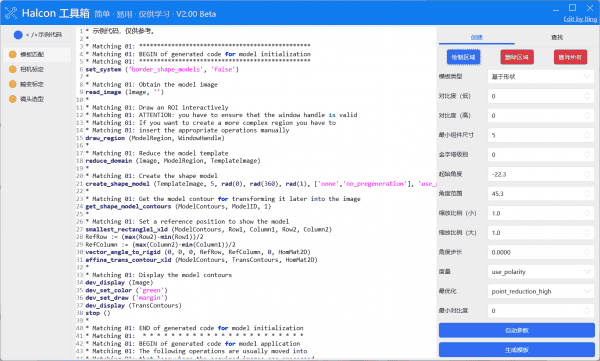Show the </> 示例代码 view
Screen dimensions: 600x361
pyautogui.click(x=38, y=35)
